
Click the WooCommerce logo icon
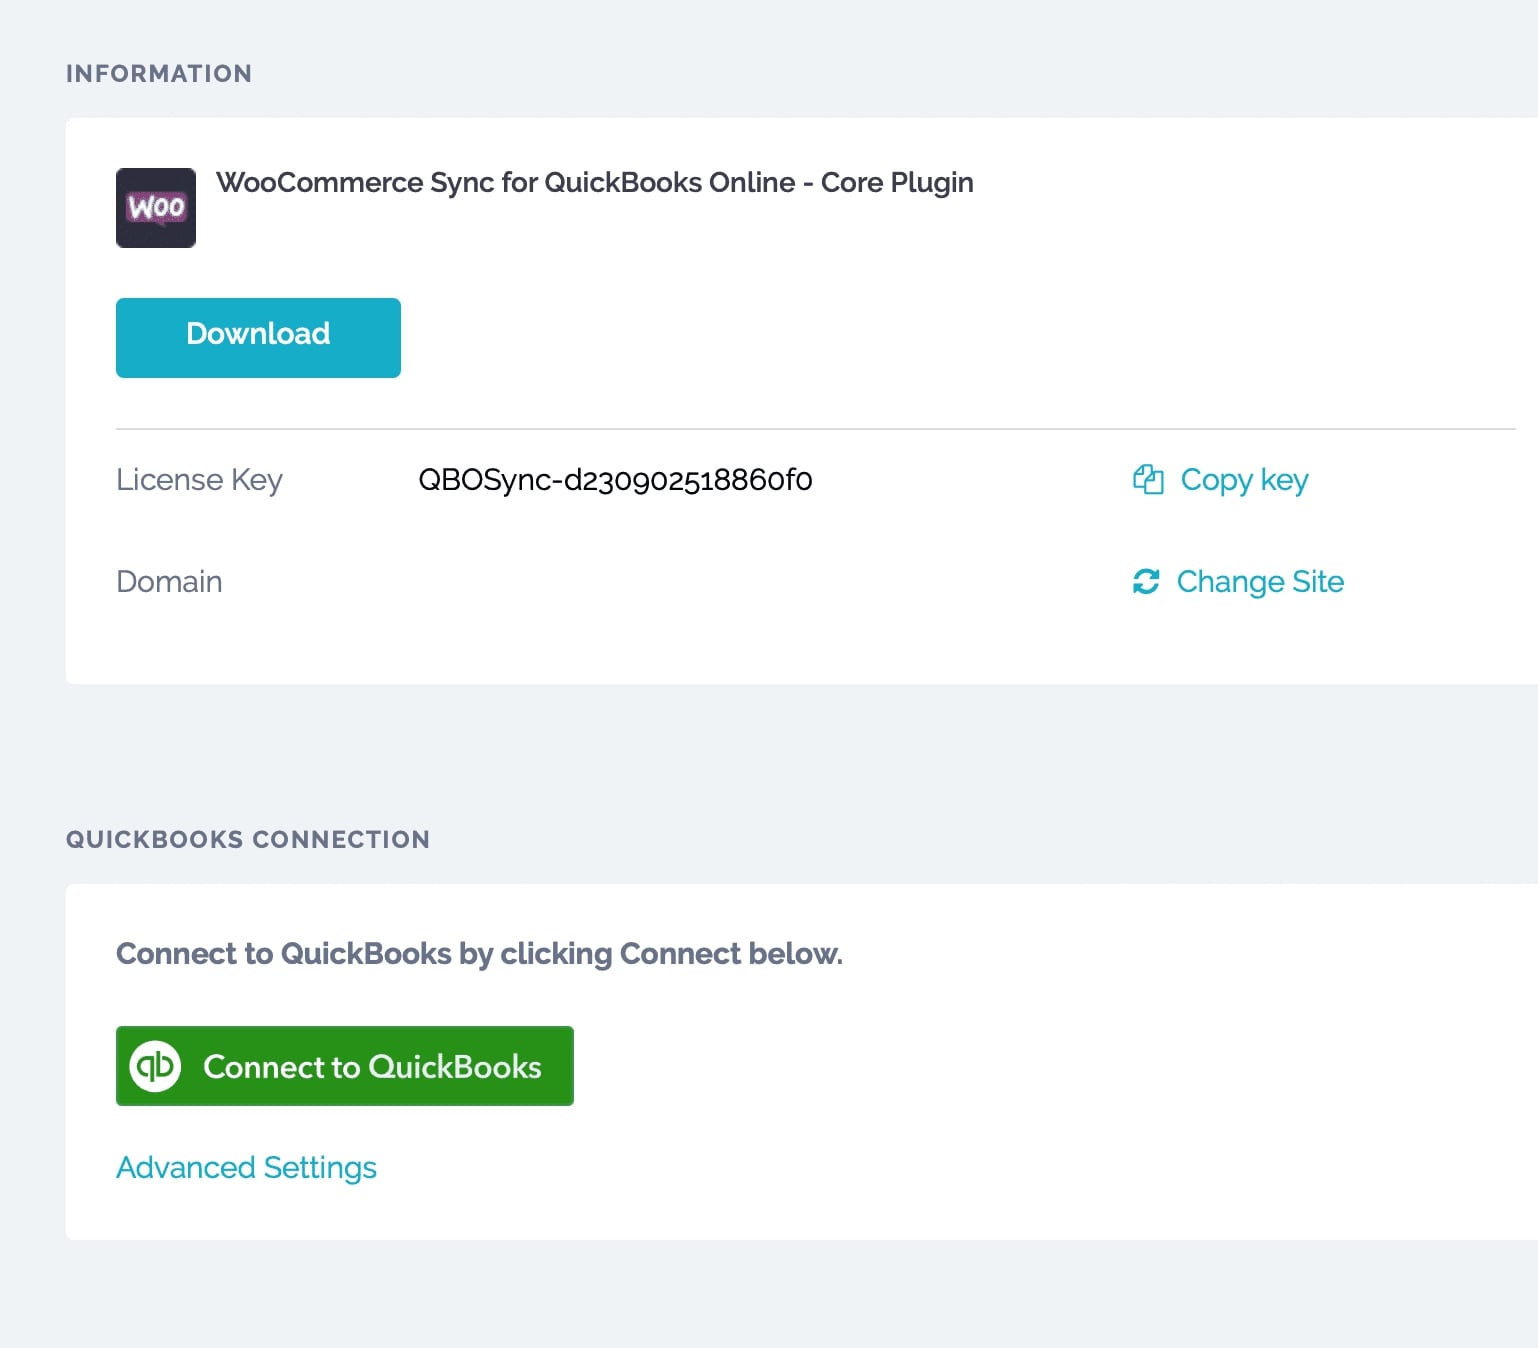pyautogui.click(x=156, y=208)
